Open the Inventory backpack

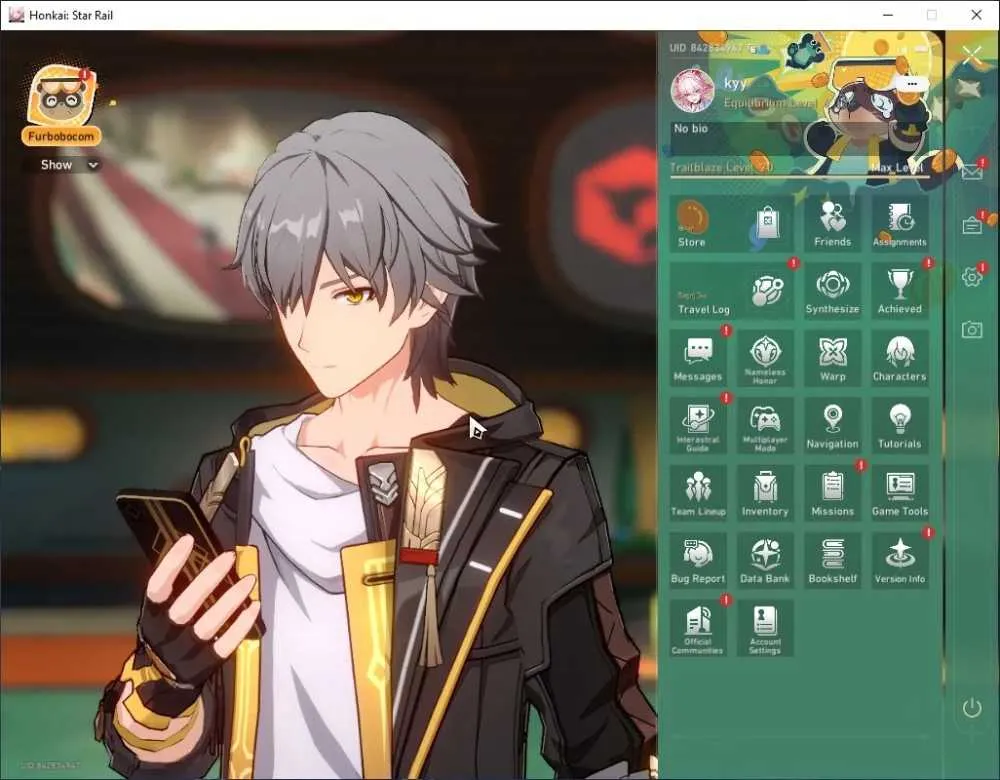765,494
